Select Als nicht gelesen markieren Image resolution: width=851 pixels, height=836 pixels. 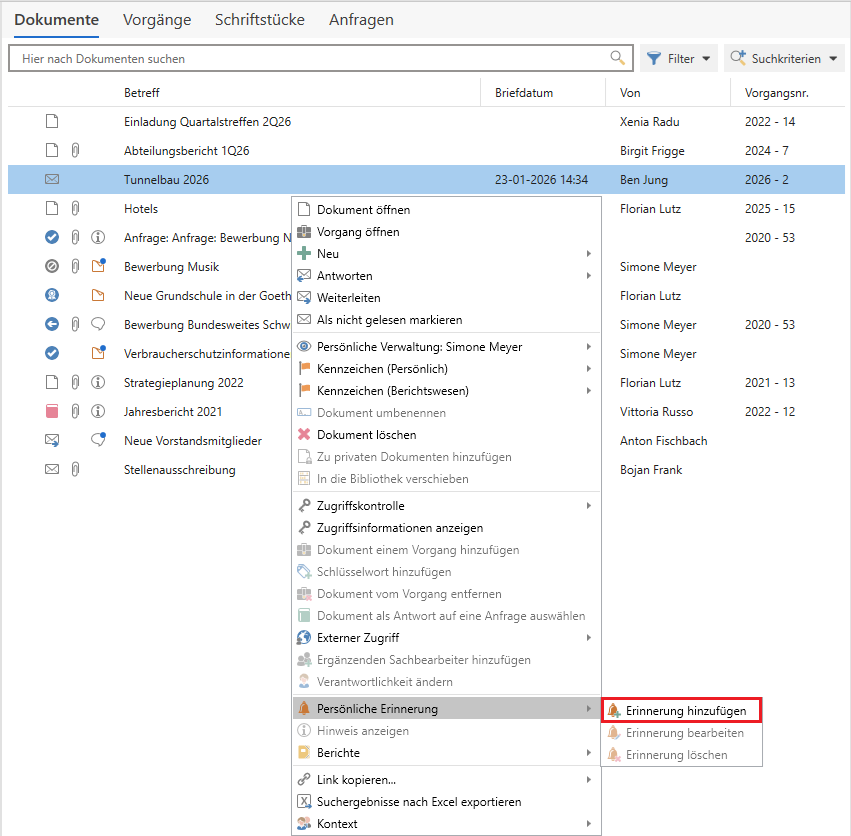click(x=447, y=320)
